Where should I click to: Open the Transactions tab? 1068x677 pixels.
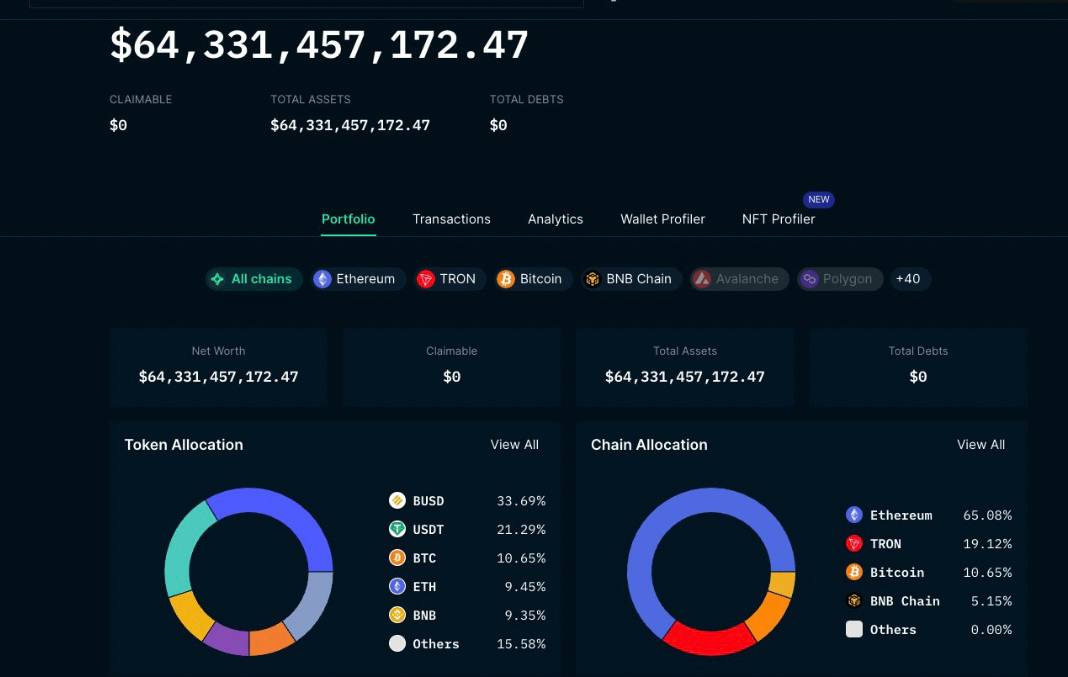click(452, 219)
